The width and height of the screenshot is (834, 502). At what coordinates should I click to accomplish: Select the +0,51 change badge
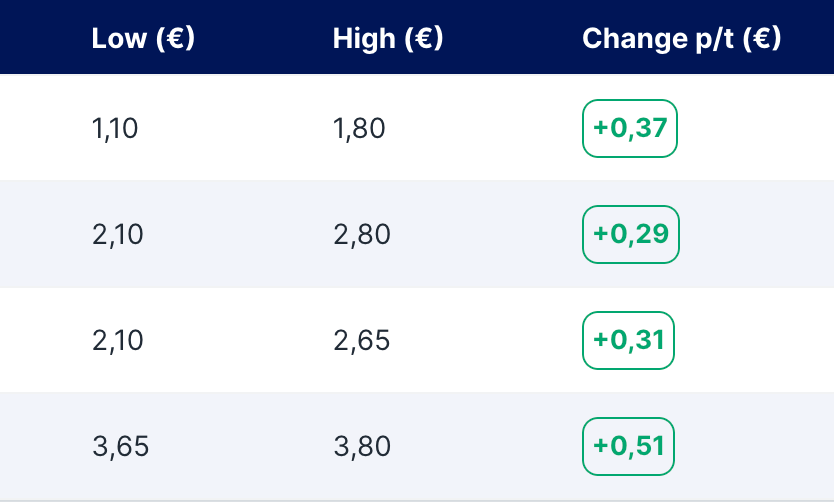coord(629,446)
